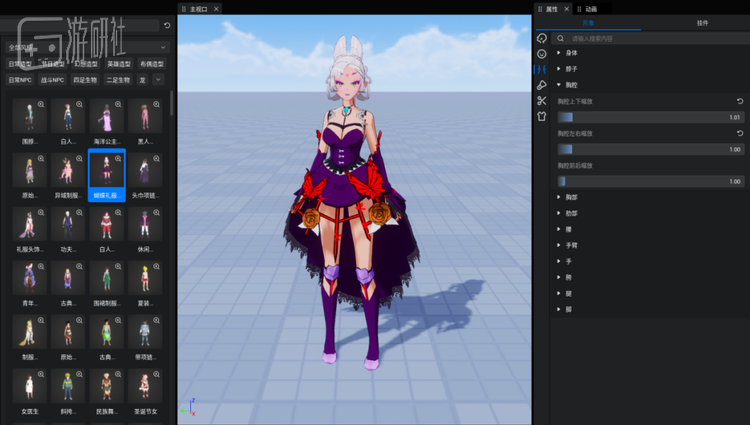Adjust the 胸腔前后缩放 slider
Image resolution: width=750 pixels, height=425 pixels.
651,181
